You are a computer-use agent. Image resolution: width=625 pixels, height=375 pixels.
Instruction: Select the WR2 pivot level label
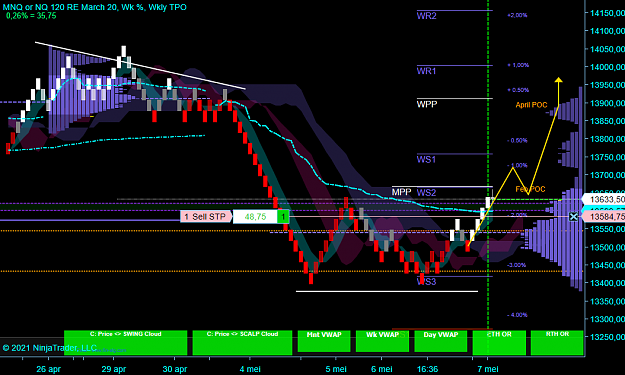point(426,16)
